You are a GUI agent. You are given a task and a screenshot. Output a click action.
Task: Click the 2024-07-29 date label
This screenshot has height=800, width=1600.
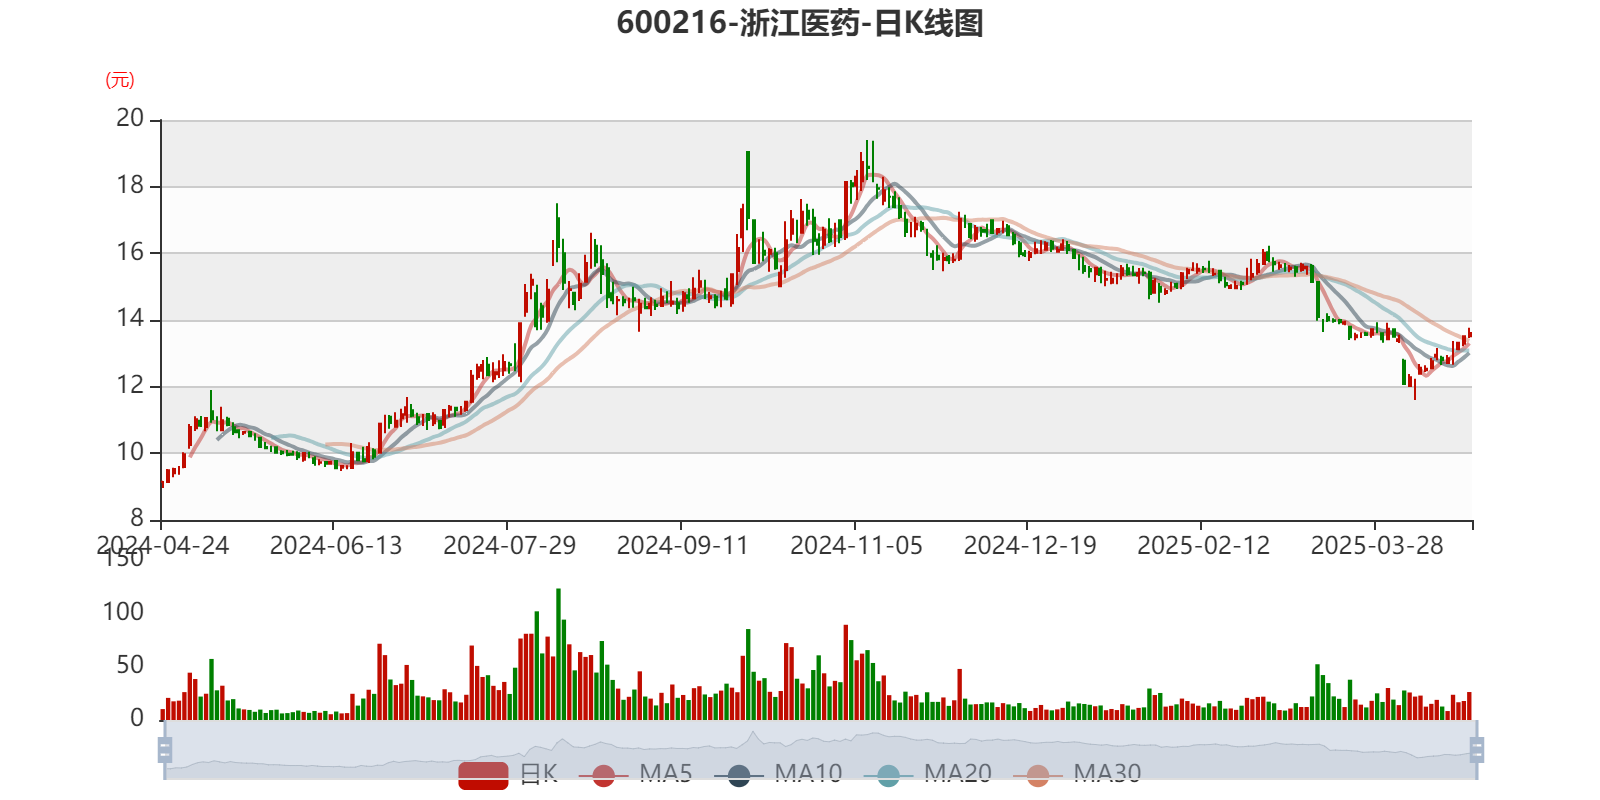click(510, 546)
